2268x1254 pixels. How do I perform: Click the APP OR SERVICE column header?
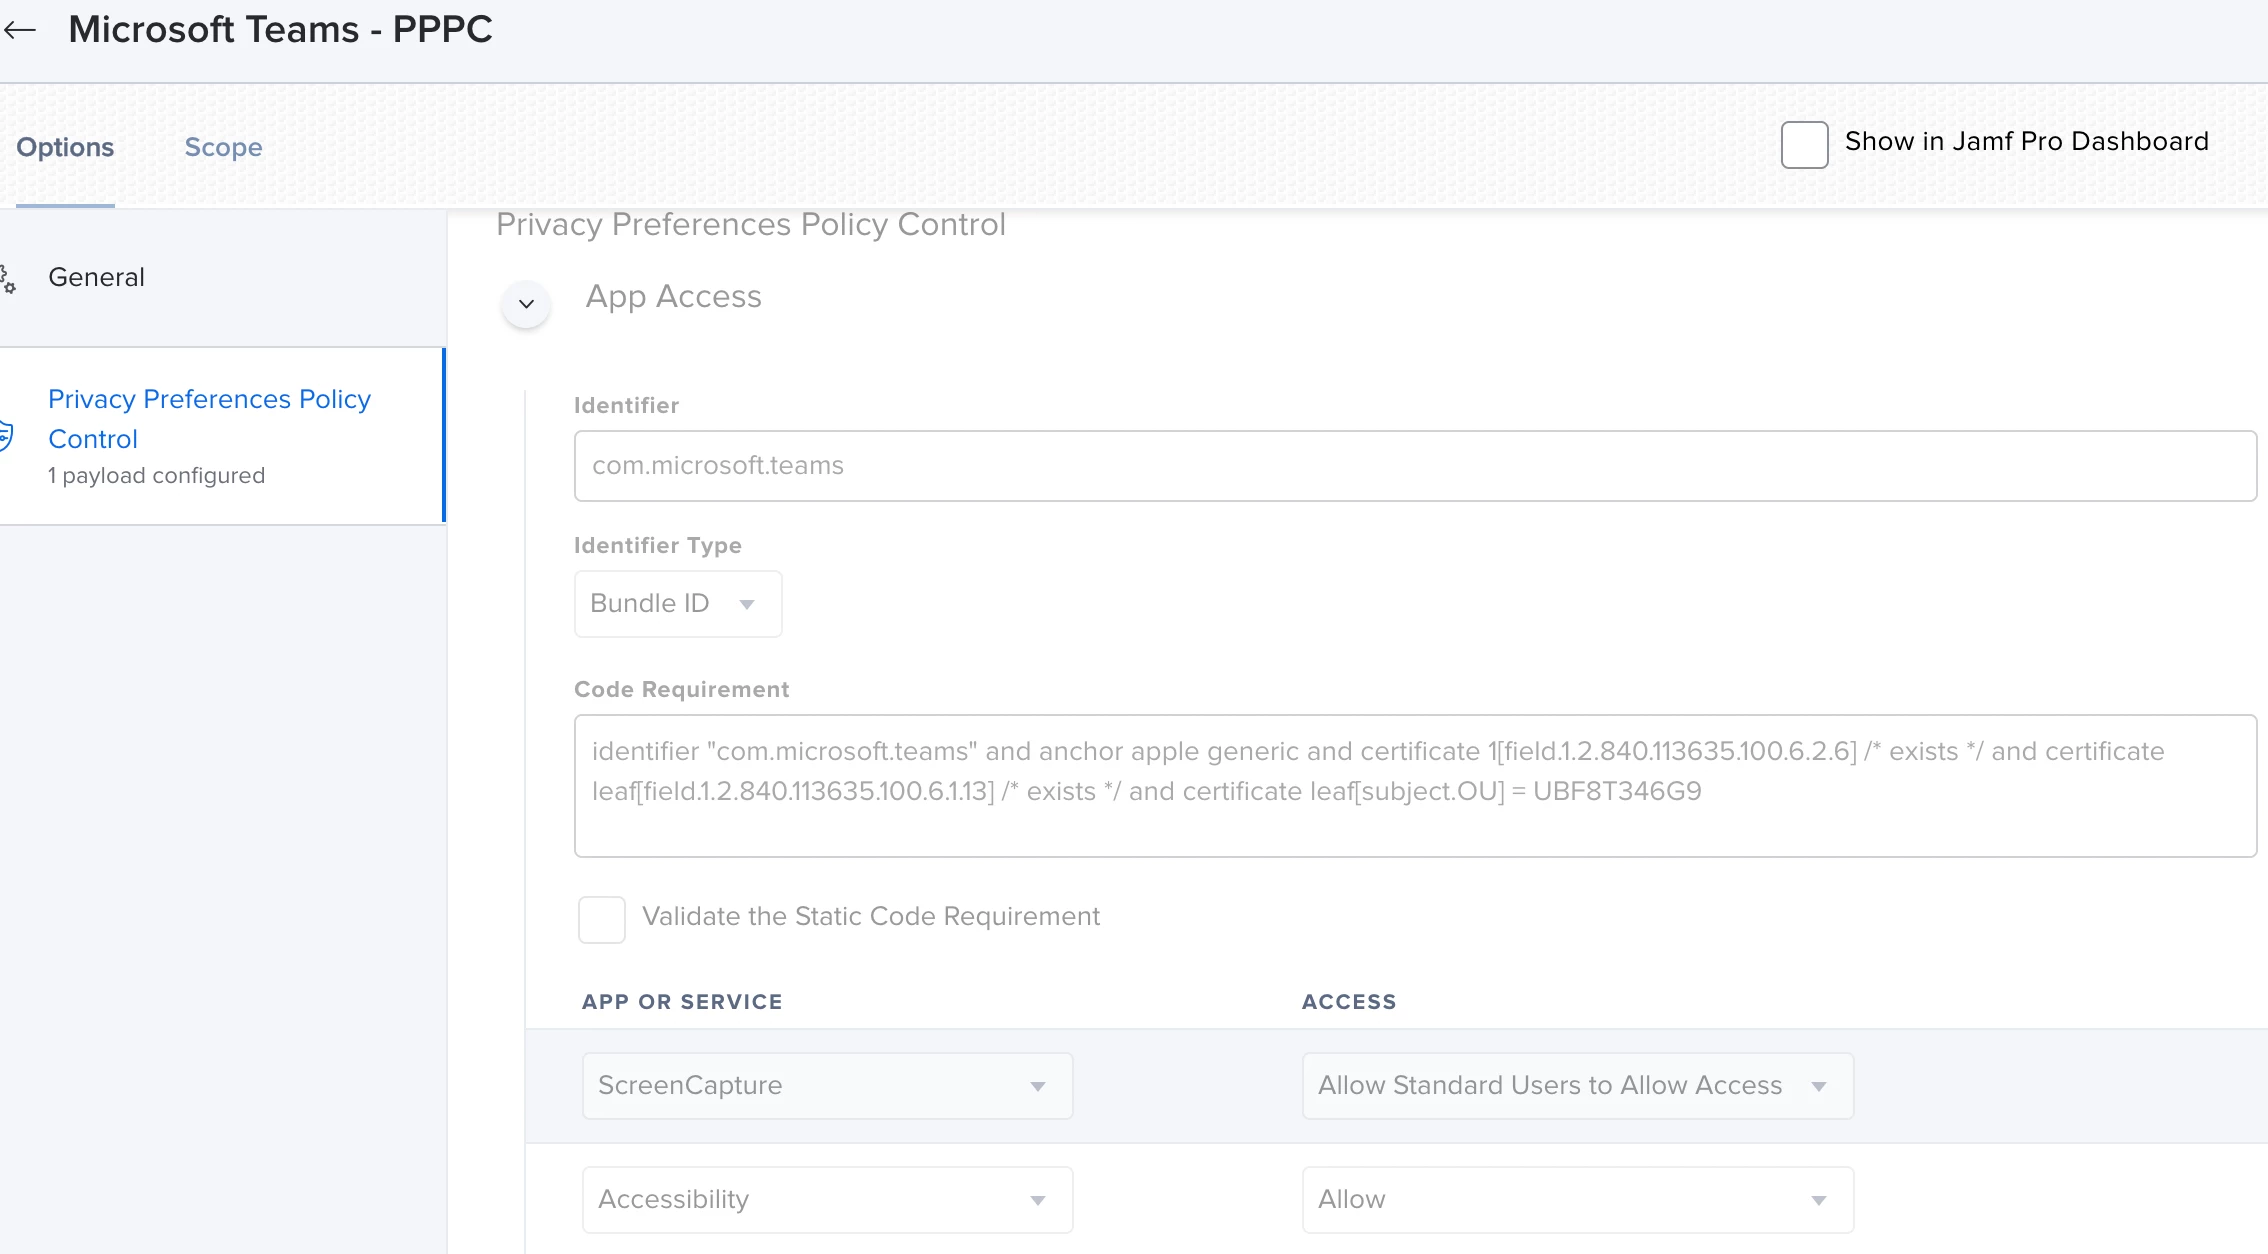point(682,1001)
